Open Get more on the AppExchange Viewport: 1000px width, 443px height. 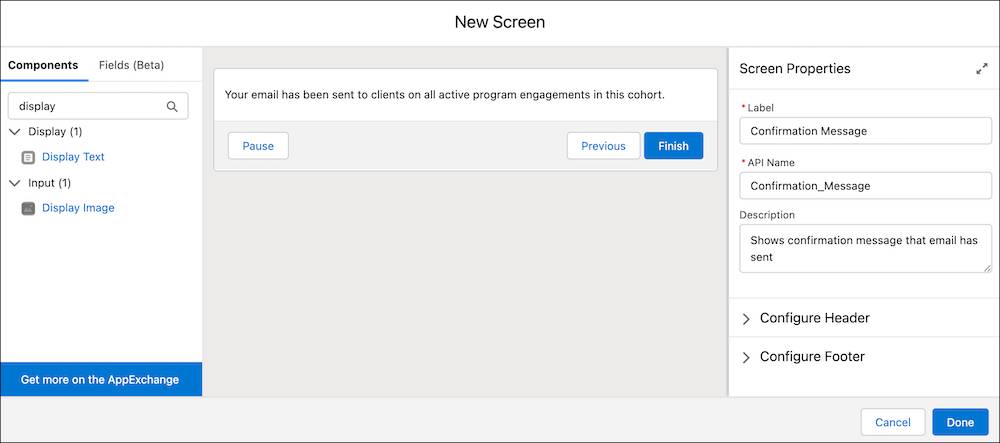[101, 380]
